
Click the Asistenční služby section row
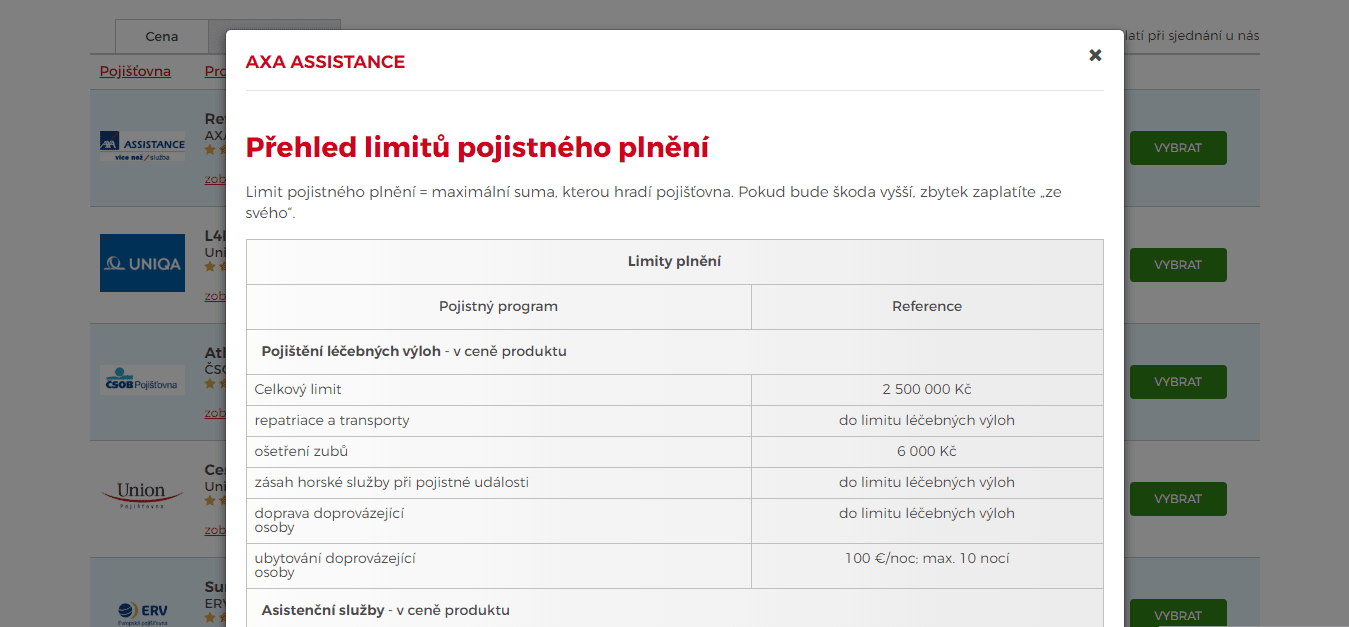coord(674,610)
